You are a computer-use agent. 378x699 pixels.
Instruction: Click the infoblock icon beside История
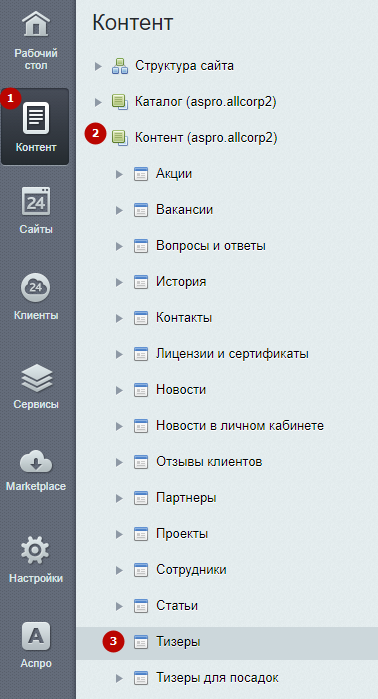pyautogui.click(x=141, y=282)
